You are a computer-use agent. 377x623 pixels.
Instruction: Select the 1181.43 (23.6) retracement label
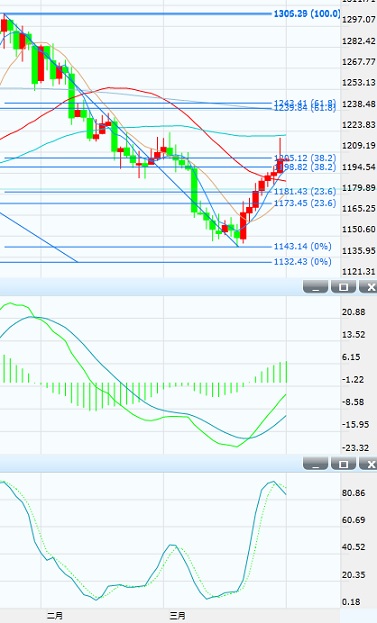[305, 192]
